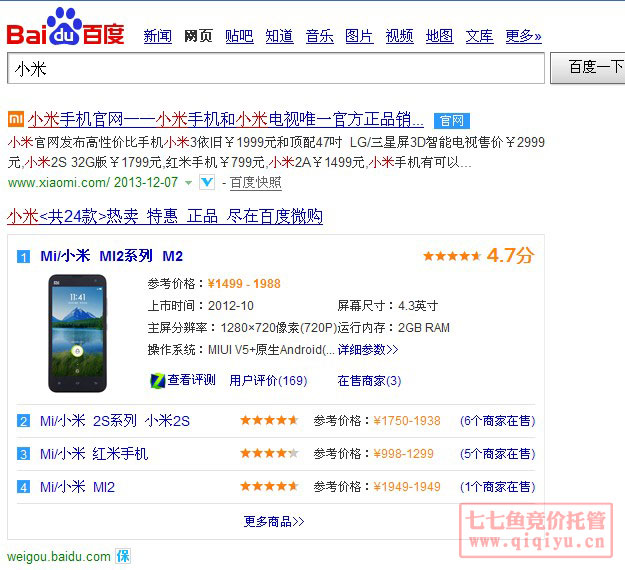This screenshot has height=570, width=625.
Task: Open the 小米<共24款>热卖 微购 link
Action: [165, 216]
